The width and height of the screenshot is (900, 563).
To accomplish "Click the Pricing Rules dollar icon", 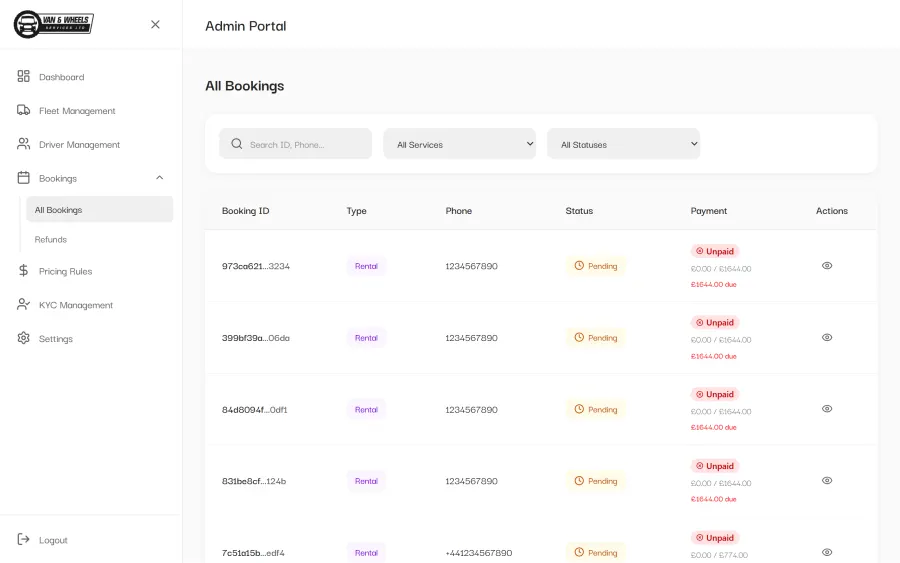I will click(24, 270).
